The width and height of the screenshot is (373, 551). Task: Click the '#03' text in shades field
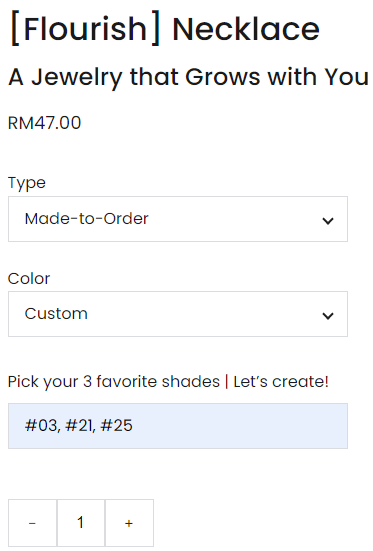pyautogui.click(x=42, y=426)
